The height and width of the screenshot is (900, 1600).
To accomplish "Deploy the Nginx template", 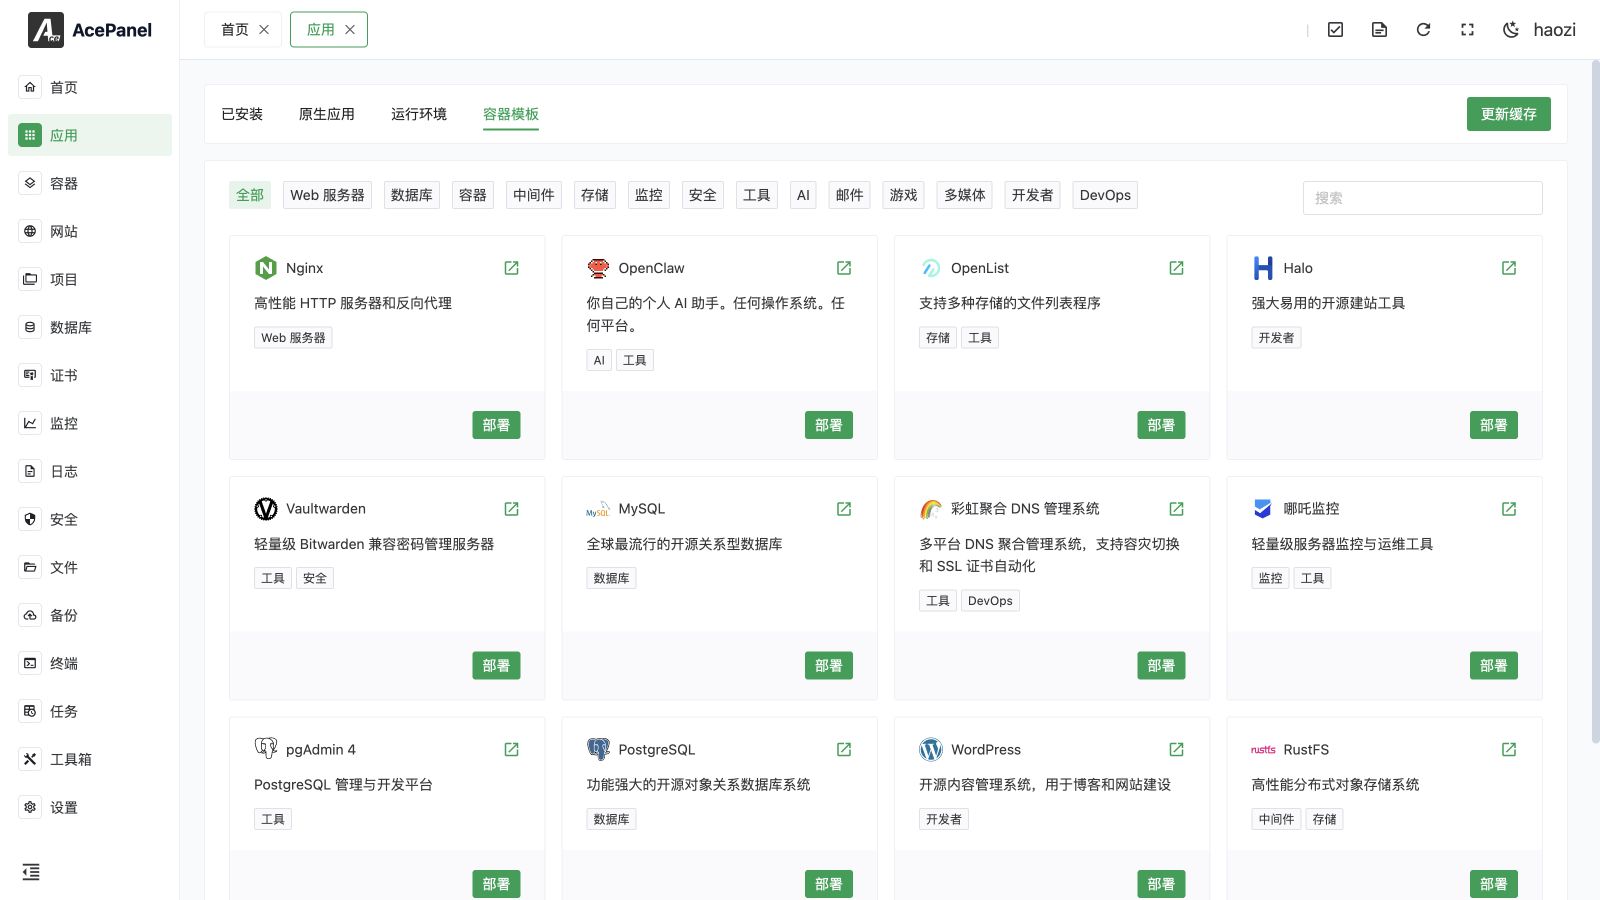I will 496,425.
